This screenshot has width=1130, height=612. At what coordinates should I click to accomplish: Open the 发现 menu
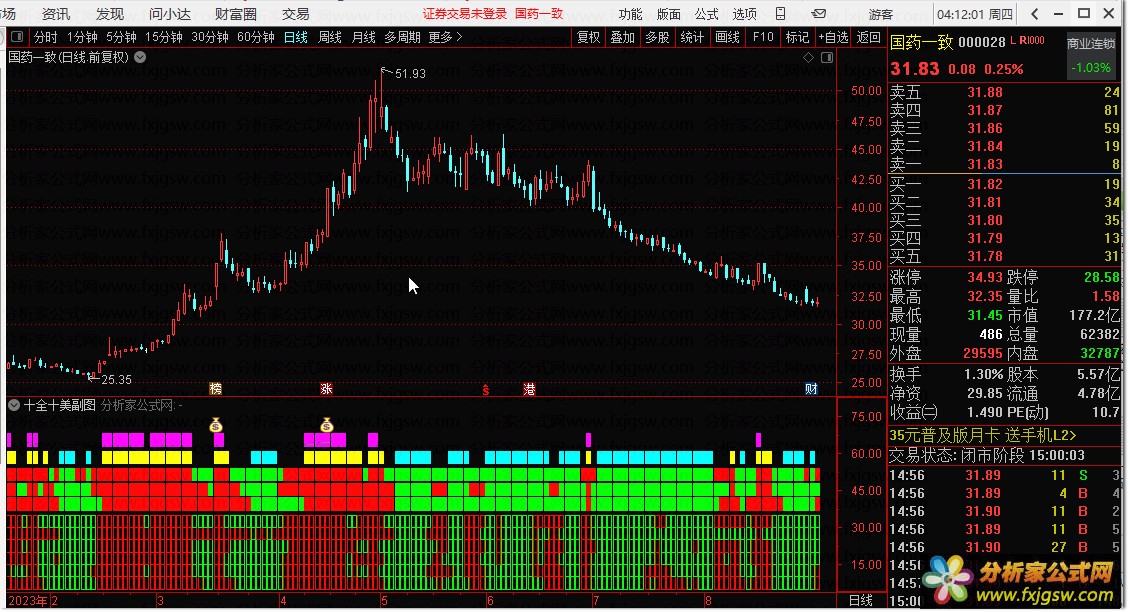point(110,14)
